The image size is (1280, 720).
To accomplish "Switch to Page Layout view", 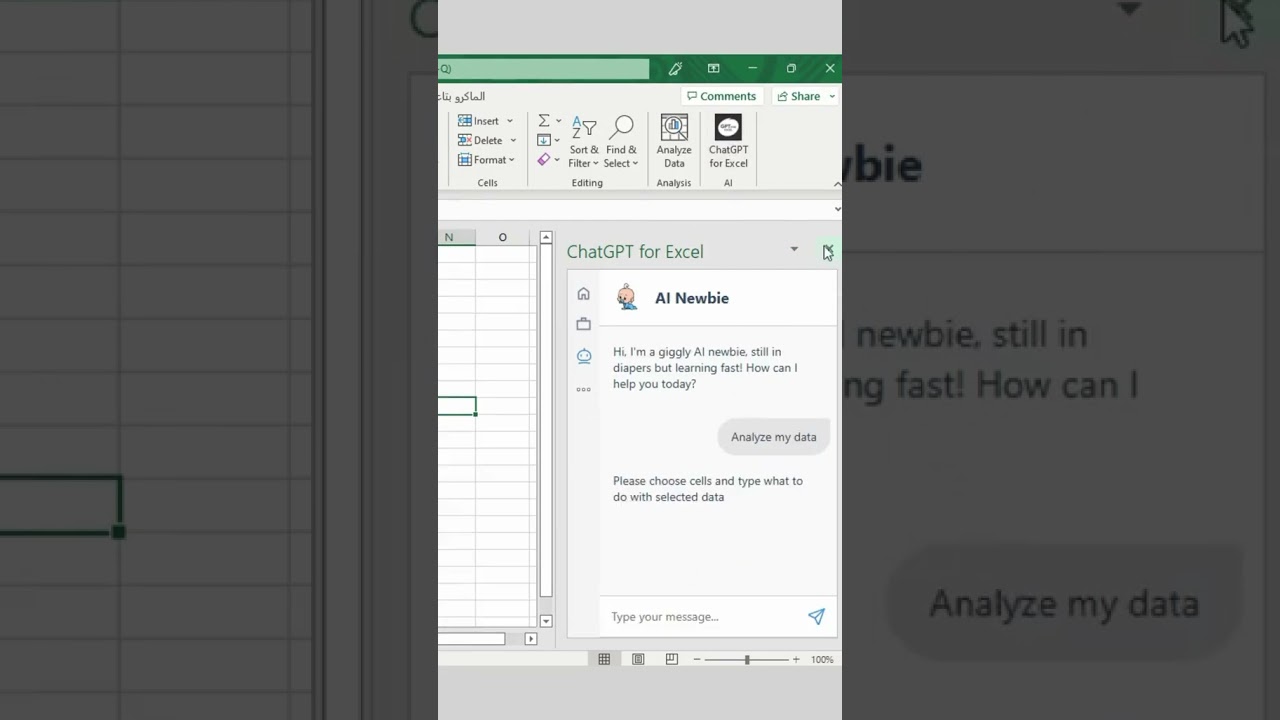I will tap(637, 659).
